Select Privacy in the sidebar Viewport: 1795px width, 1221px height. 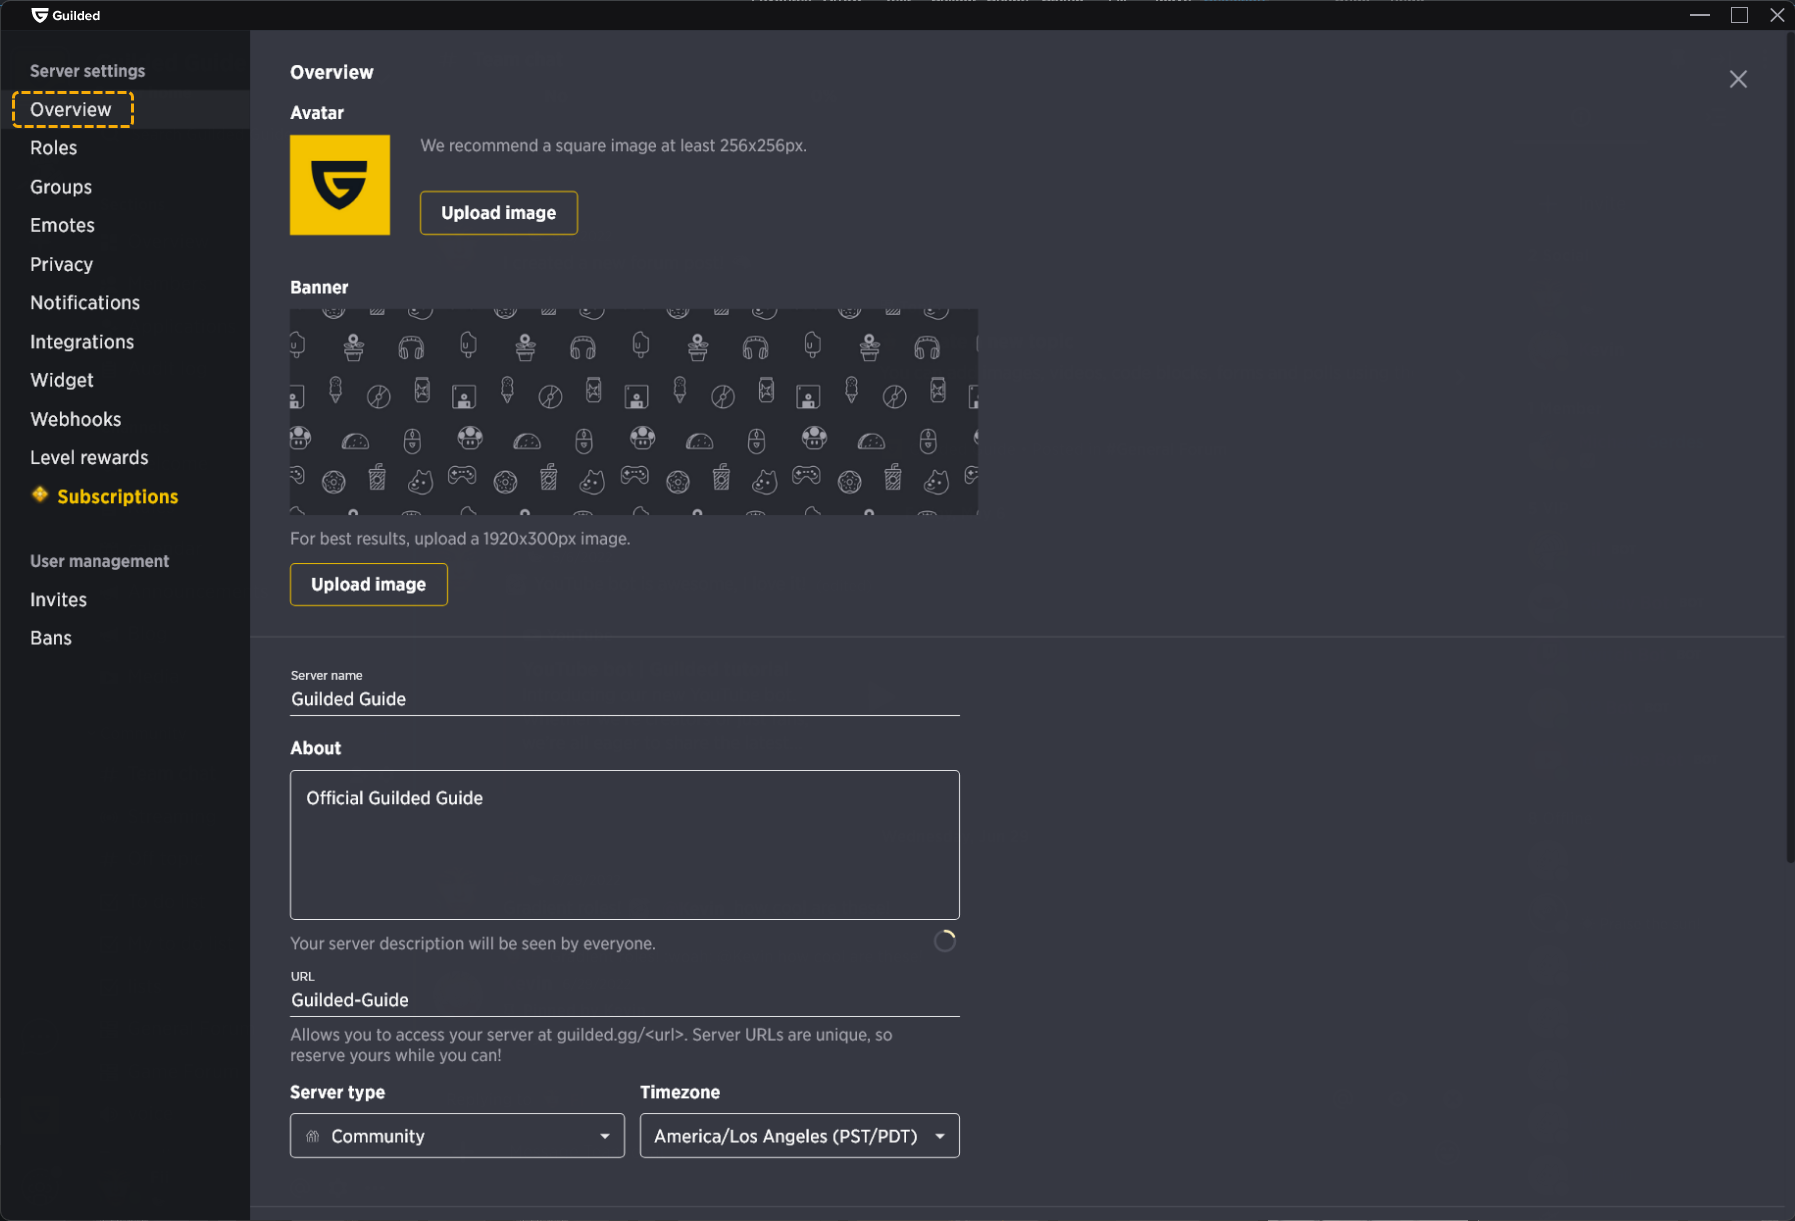(x=61, y=264)
